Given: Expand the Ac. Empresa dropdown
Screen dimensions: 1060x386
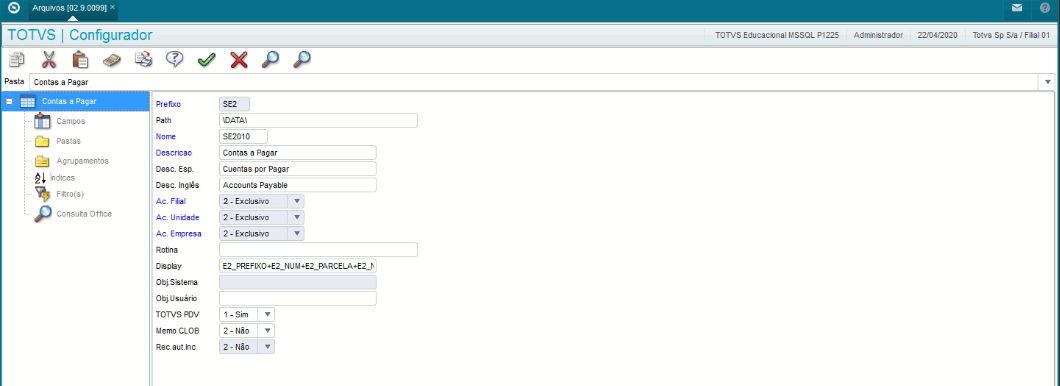Looking at the screenshot, I should (x=296, y=234).
